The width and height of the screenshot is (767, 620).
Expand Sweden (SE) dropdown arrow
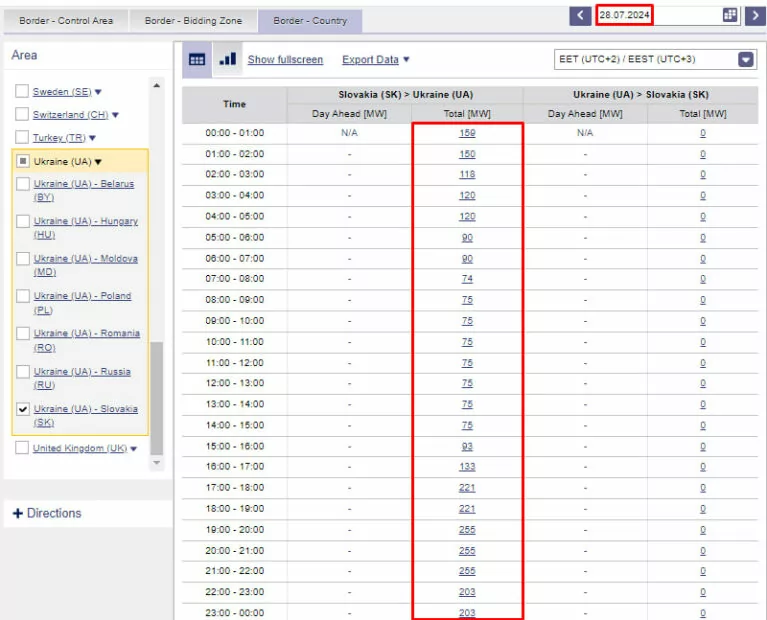point(98,92)
